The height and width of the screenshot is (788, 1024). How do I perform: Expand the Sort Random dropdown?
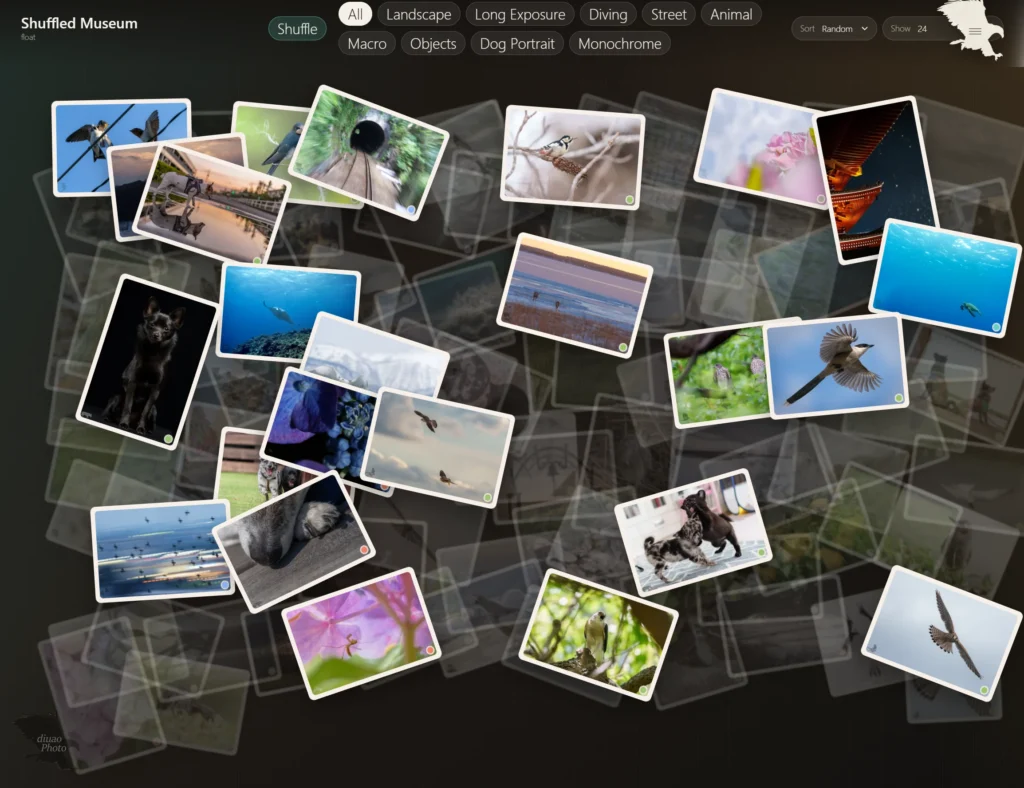click(833, 29)
